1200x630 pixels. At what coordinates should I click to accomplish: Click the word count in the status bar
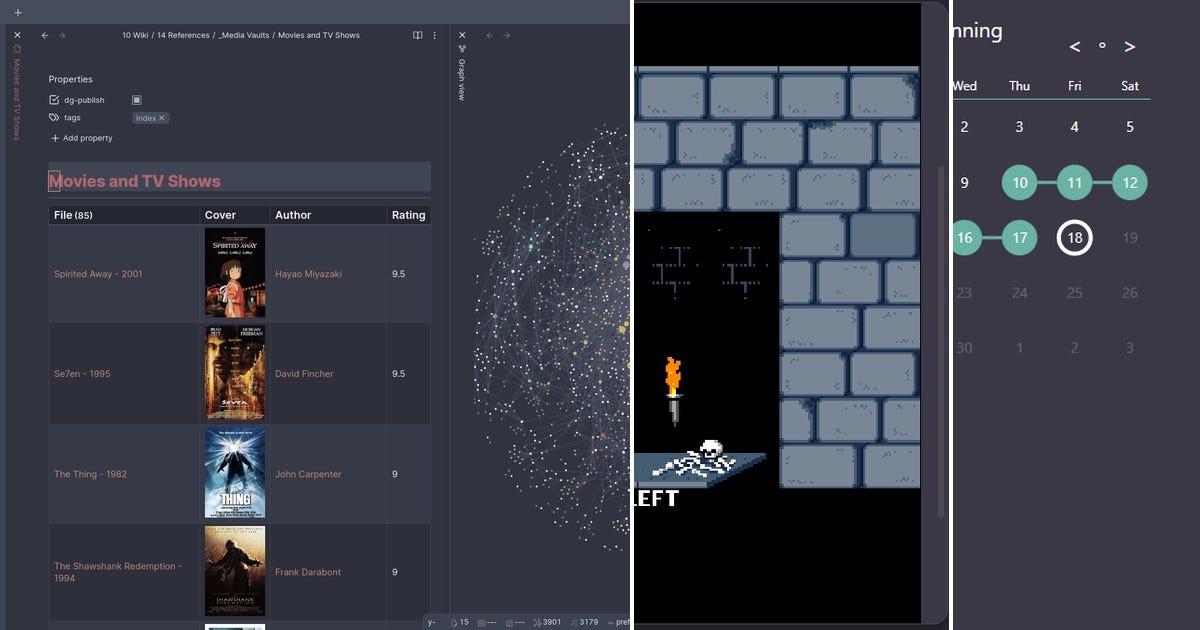pos(548,621)
